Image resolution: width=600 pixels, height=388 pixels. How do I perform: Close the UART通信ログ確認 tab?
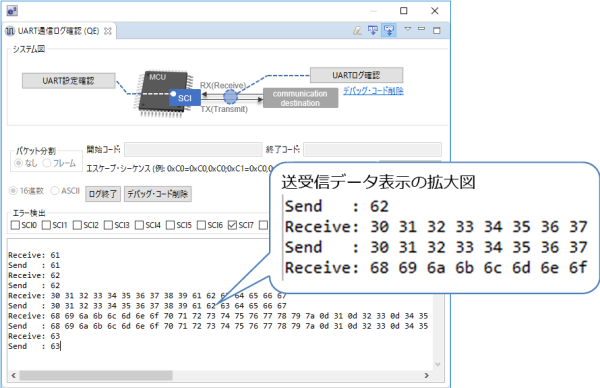(108, 31)
